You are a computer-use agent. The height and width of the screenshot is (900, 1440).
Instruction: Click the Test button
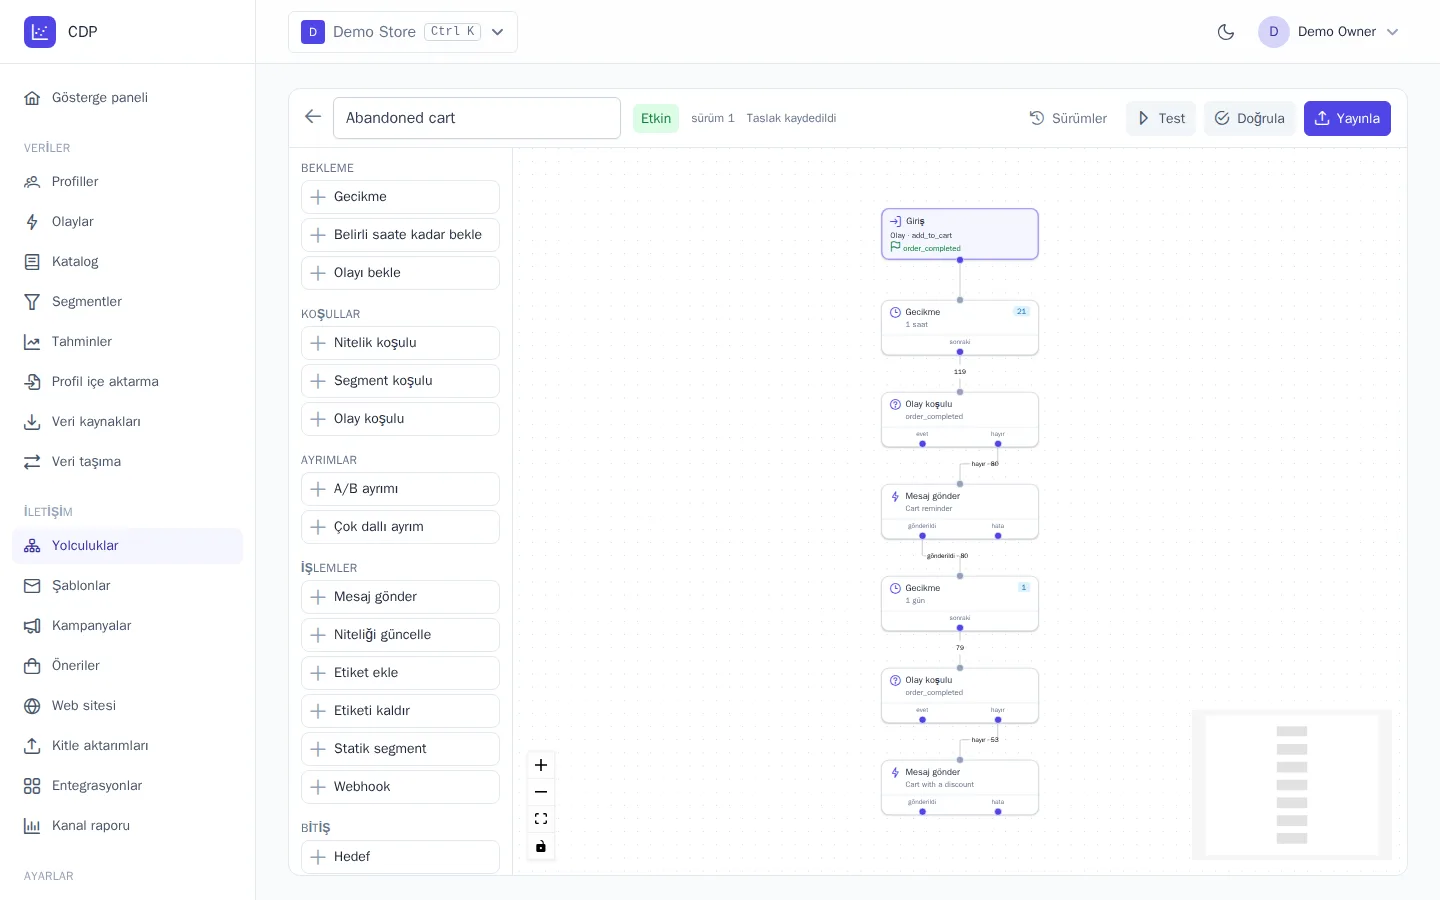tap(1161, 118)
